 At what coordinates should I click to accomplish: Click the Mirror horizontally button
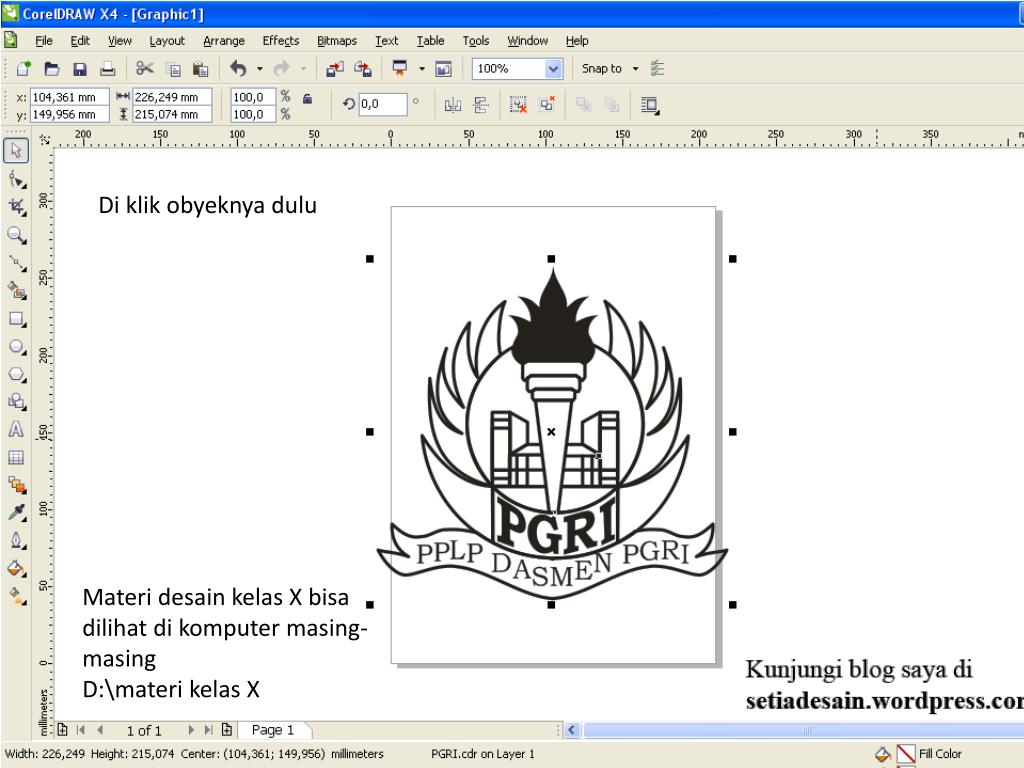click(x=453, y=104)
